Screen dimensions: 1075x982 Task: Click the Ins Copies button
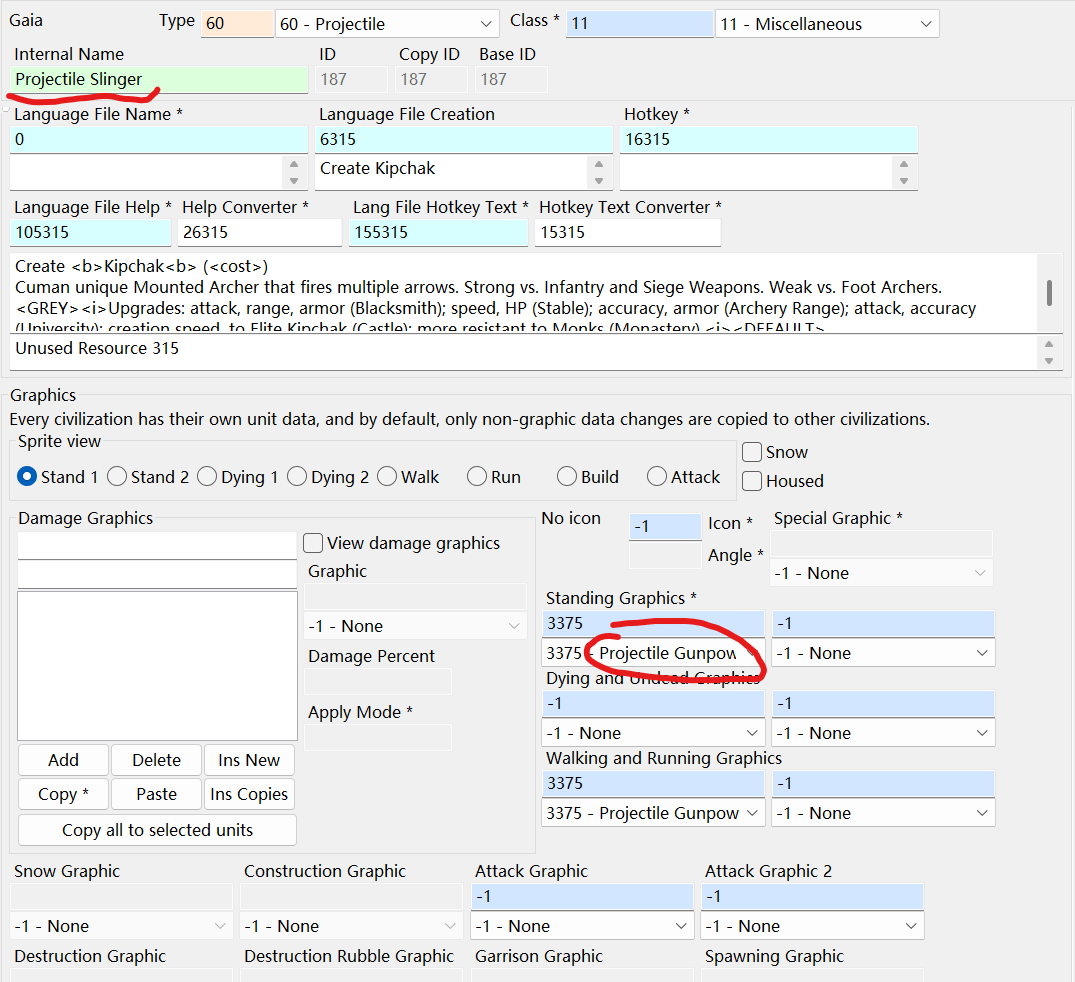pos(248,794)
